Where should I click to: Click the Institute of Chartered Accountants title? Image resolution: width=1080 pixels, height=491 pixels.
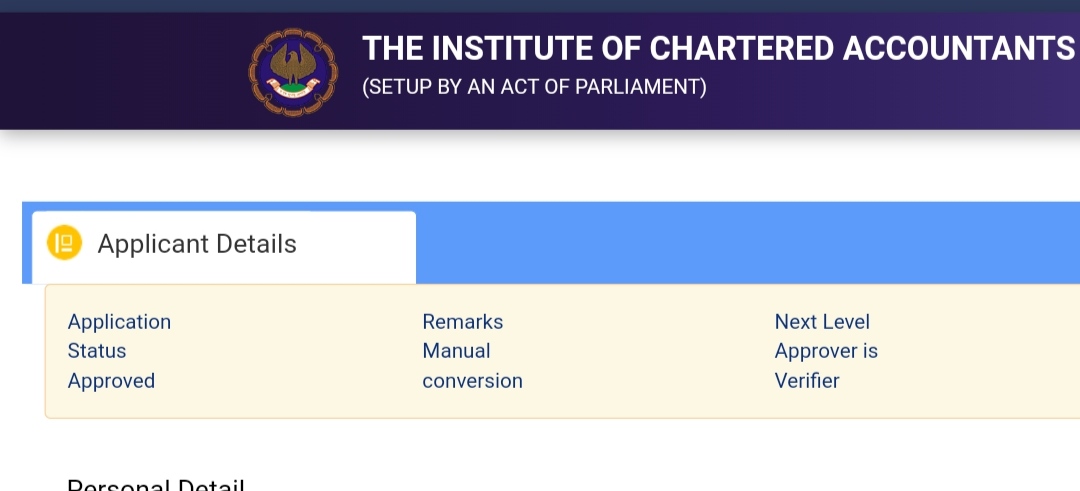[x=718, y=48]
